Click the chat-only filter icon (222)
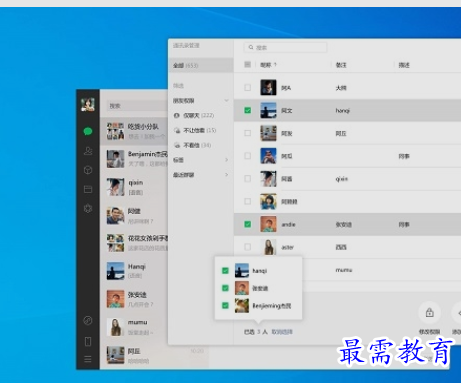The height and width of the screenshot is (383, 461). 177,115
